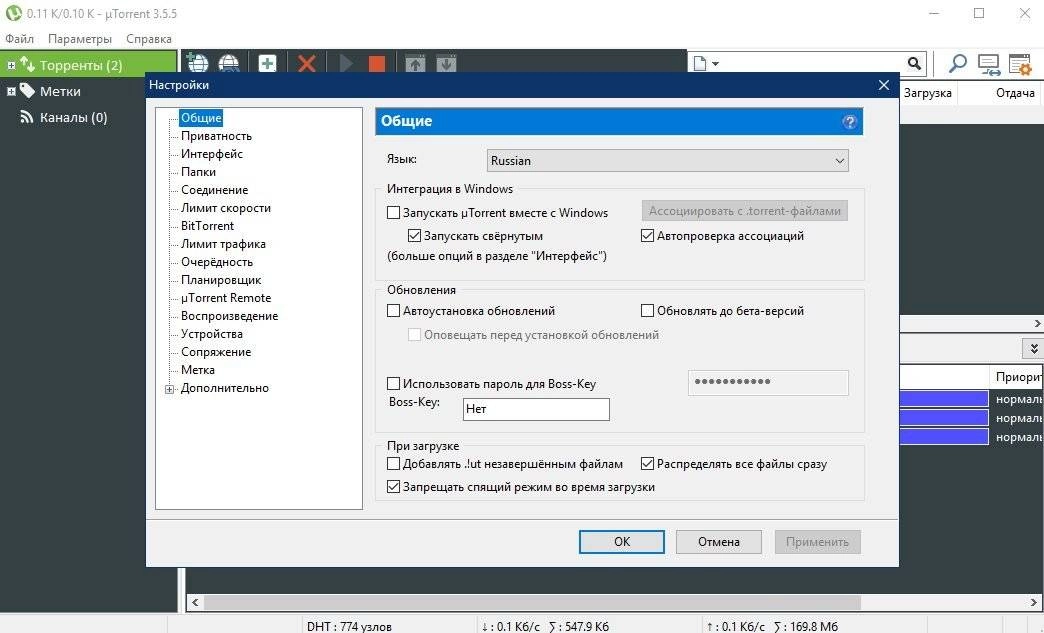Image resolution: width=1044 pixels, height=633 pixels.
Task: Uncheck Автопроверка ассоциаций
Action: tap(647, 236)
